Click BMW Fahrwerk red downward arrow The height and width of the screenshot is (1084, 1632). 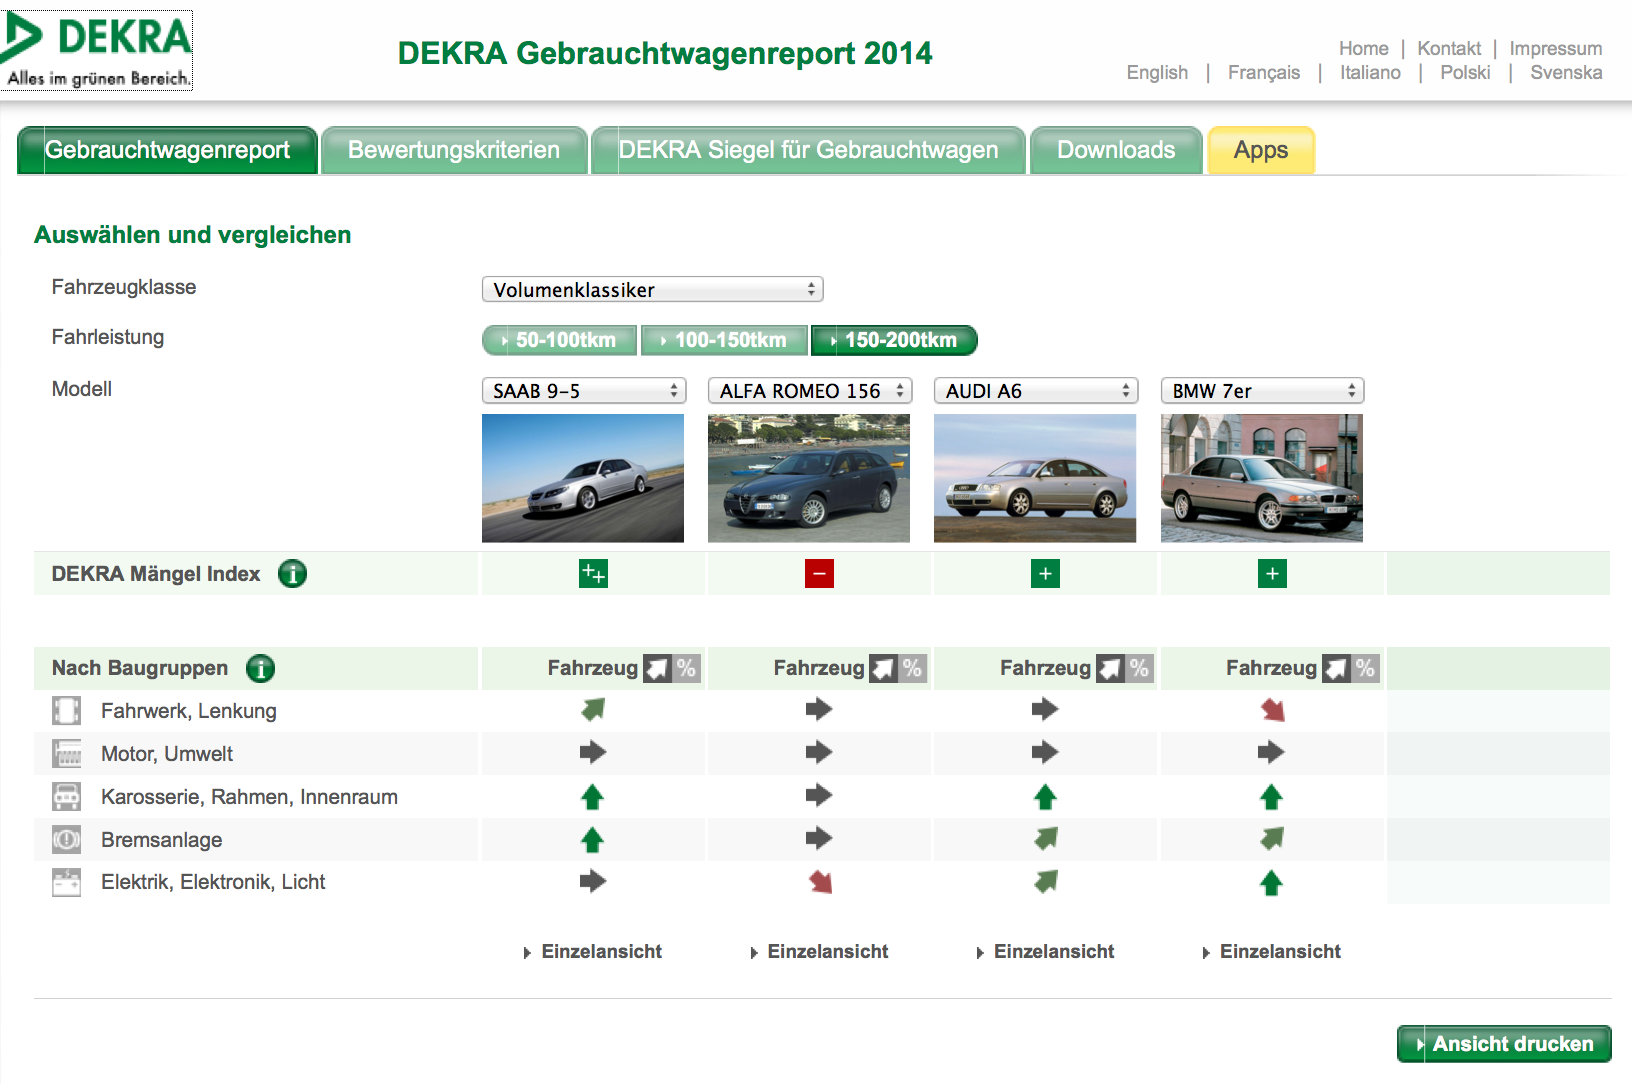(1272, 710)
